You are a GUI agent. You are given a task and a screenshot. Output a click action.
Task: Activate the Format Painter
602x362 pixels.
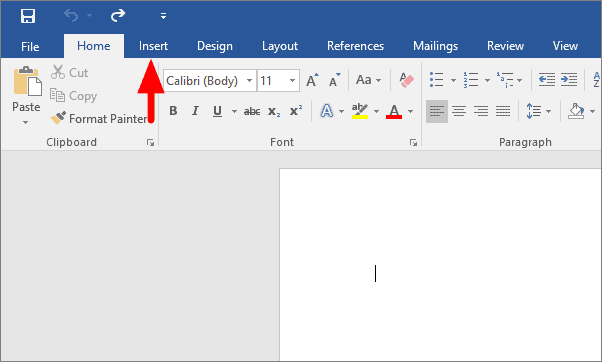click(x=99, y=119)
